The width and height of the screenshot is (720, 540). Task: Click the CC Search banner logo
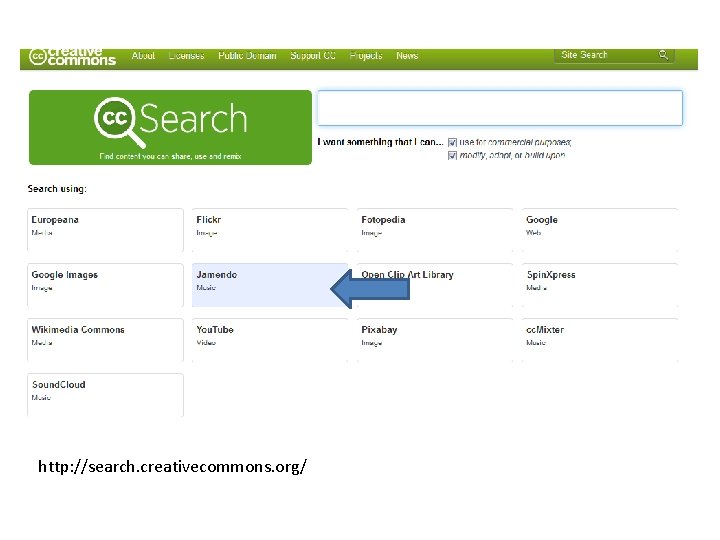(170, 127)
